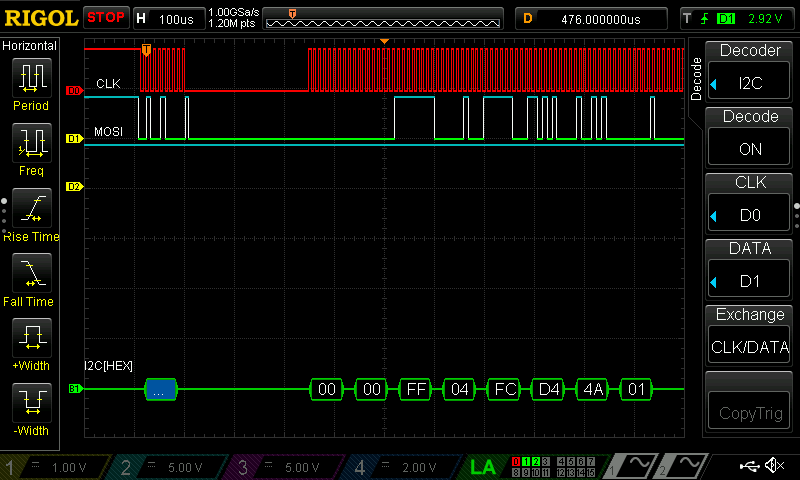Select the Freq measurement icon
This screenshot has height=480, width=800.
click(32, 143)
